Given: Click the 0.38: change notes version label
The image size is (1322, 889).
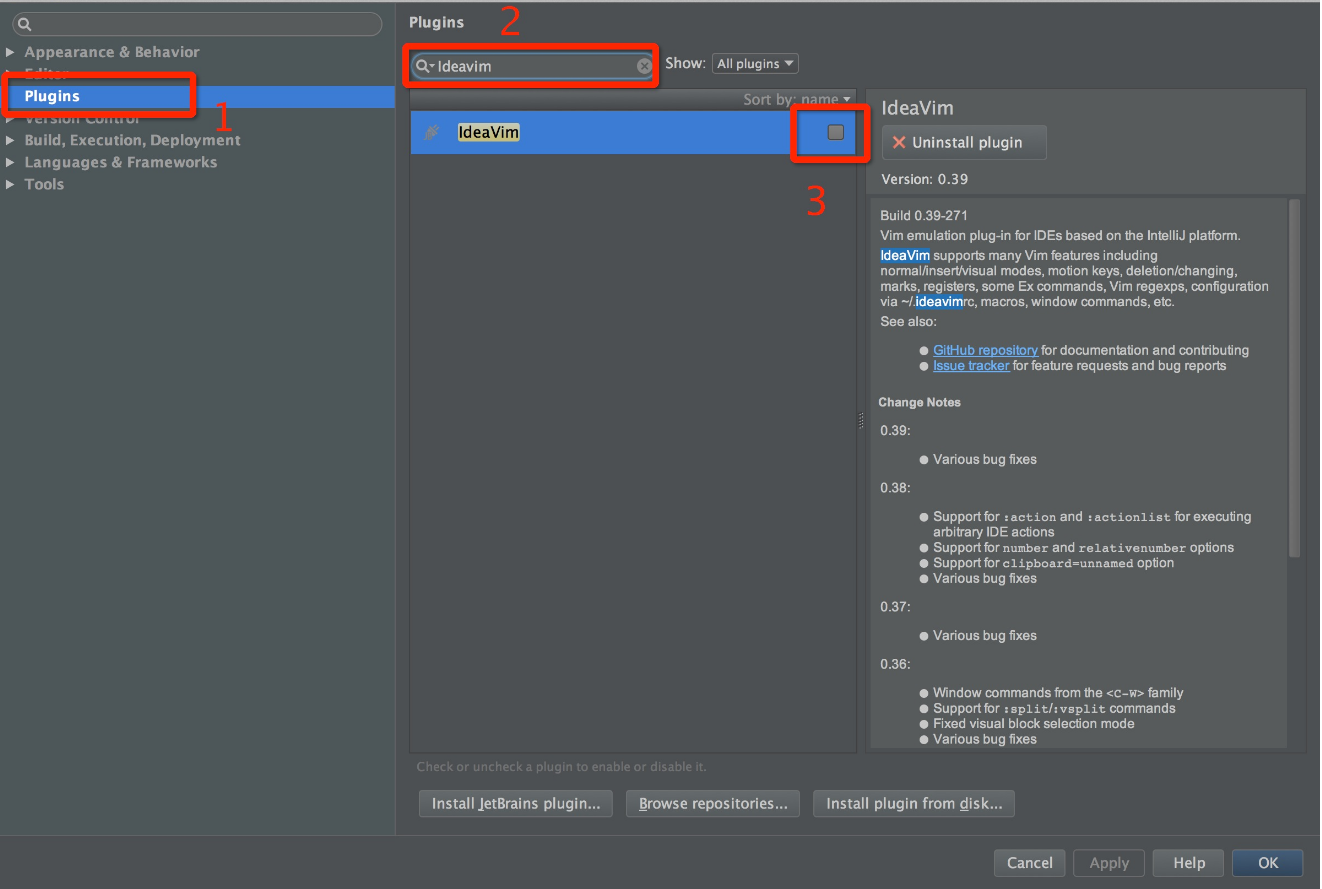Looking at the screenshot, I should [895, 488].
